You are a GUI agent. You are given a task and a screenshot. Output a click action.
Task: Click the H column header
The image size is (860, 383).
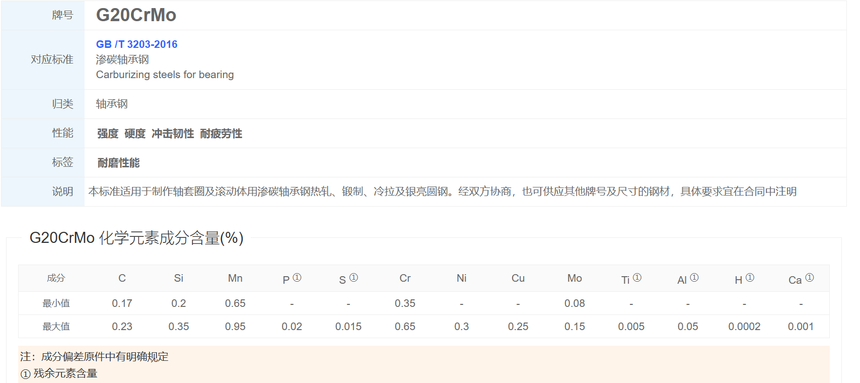744,279
